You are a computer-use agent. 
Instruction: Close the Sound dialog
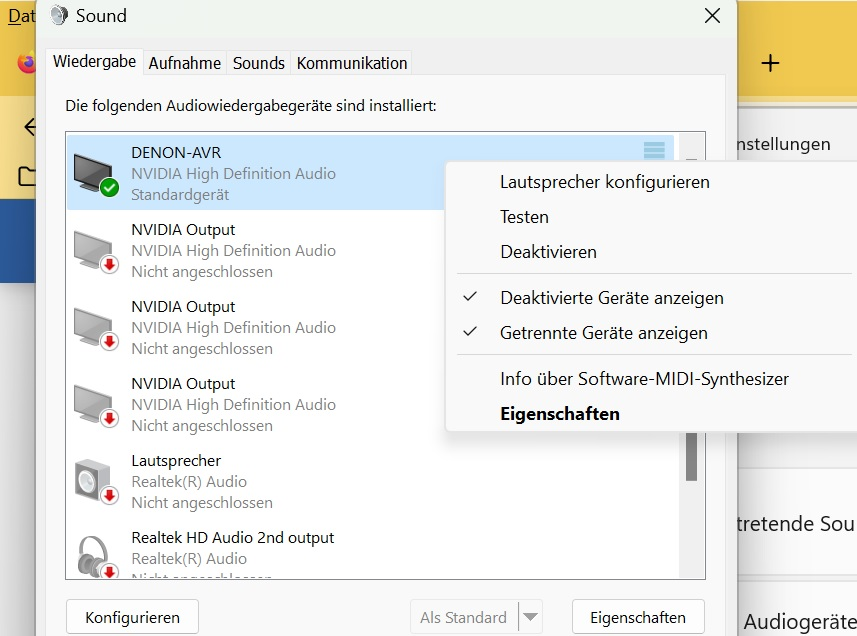coord(712,16)
